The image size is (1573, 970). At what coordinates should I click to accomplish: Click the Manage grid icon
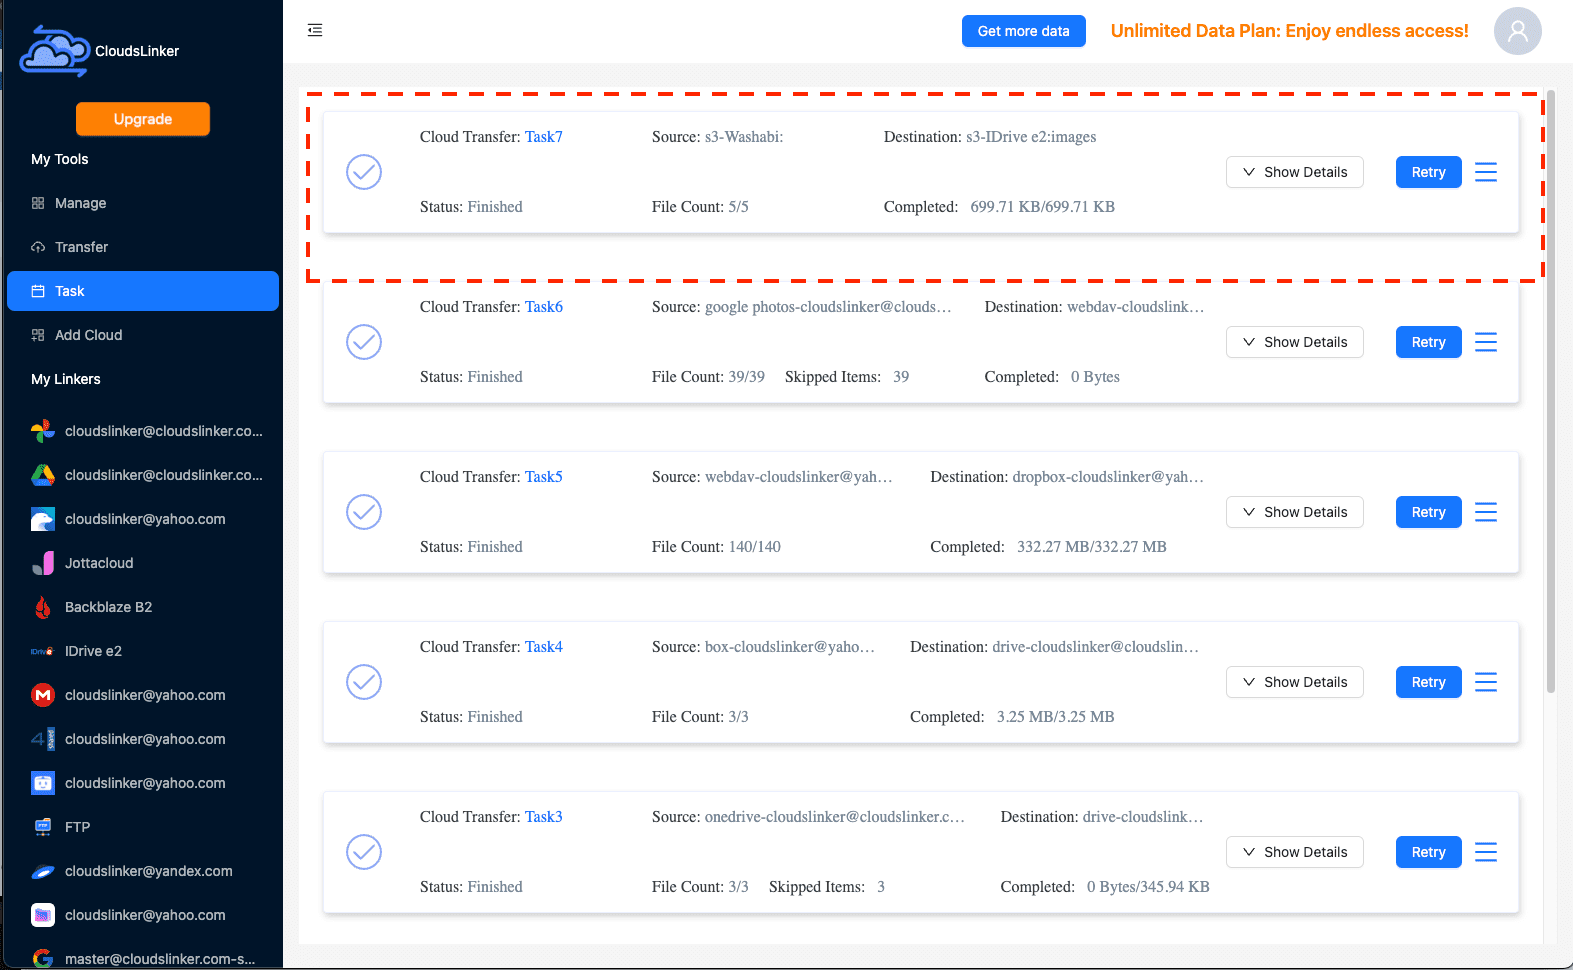tap(38, 203)
